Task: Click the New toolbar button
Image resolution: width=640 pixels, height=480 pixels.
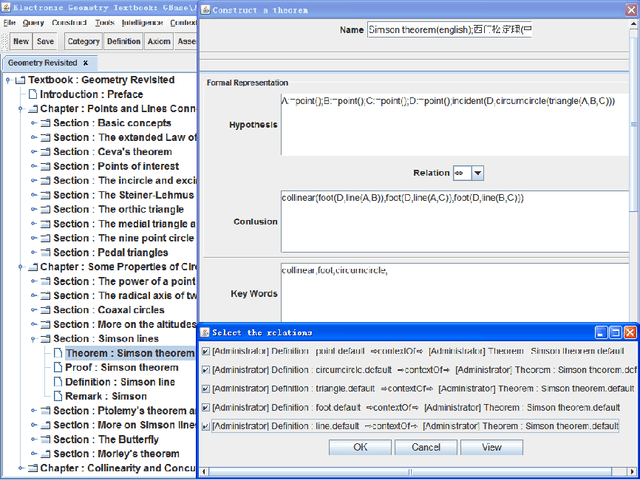Action: tap(21, 41)
